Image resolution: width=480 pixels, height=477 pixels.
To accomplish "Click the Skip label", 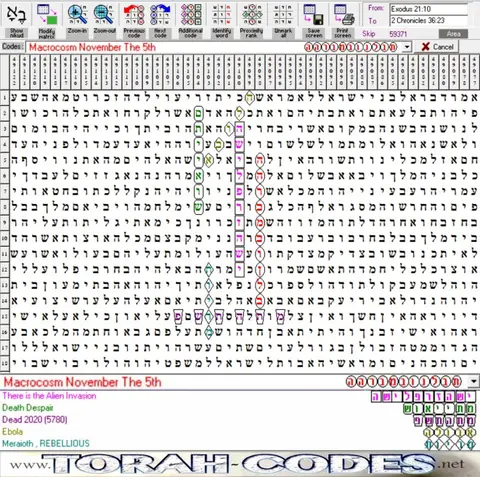I will pyautogui.click(x=369, y=34).
